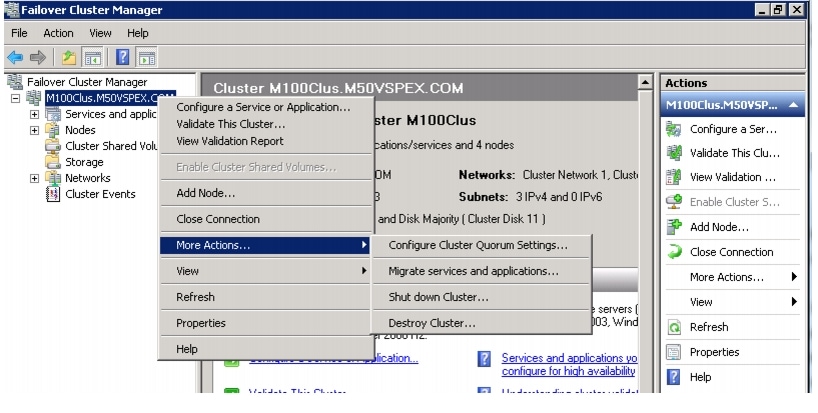Click Close Connection label in Actions pane
Image resolution: width=818 pixels, height=413 pixels.
[731, 252]
